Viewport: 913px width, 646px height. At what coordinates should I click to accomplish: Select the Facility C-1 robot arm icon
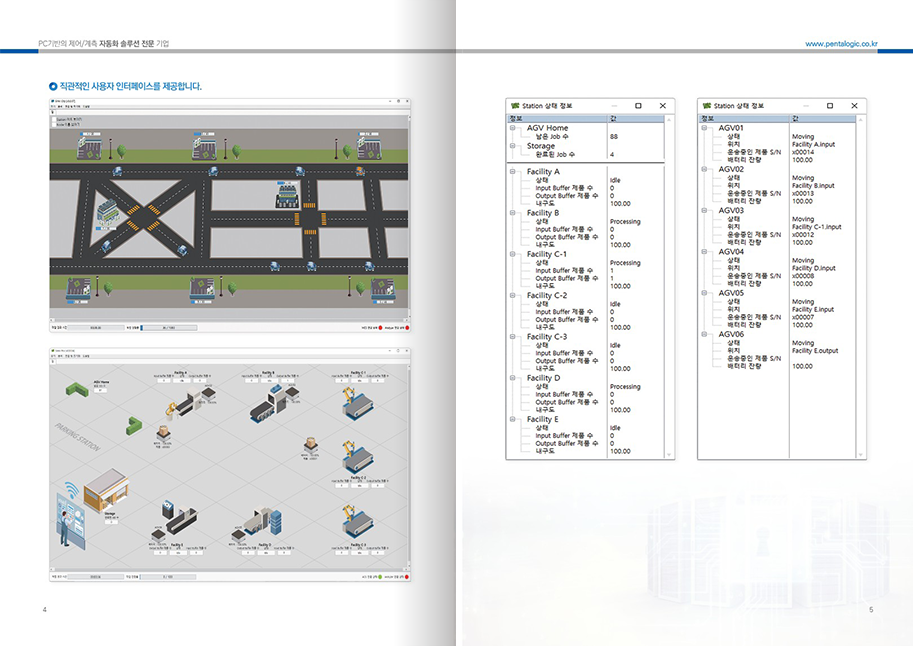click(357, 402)
